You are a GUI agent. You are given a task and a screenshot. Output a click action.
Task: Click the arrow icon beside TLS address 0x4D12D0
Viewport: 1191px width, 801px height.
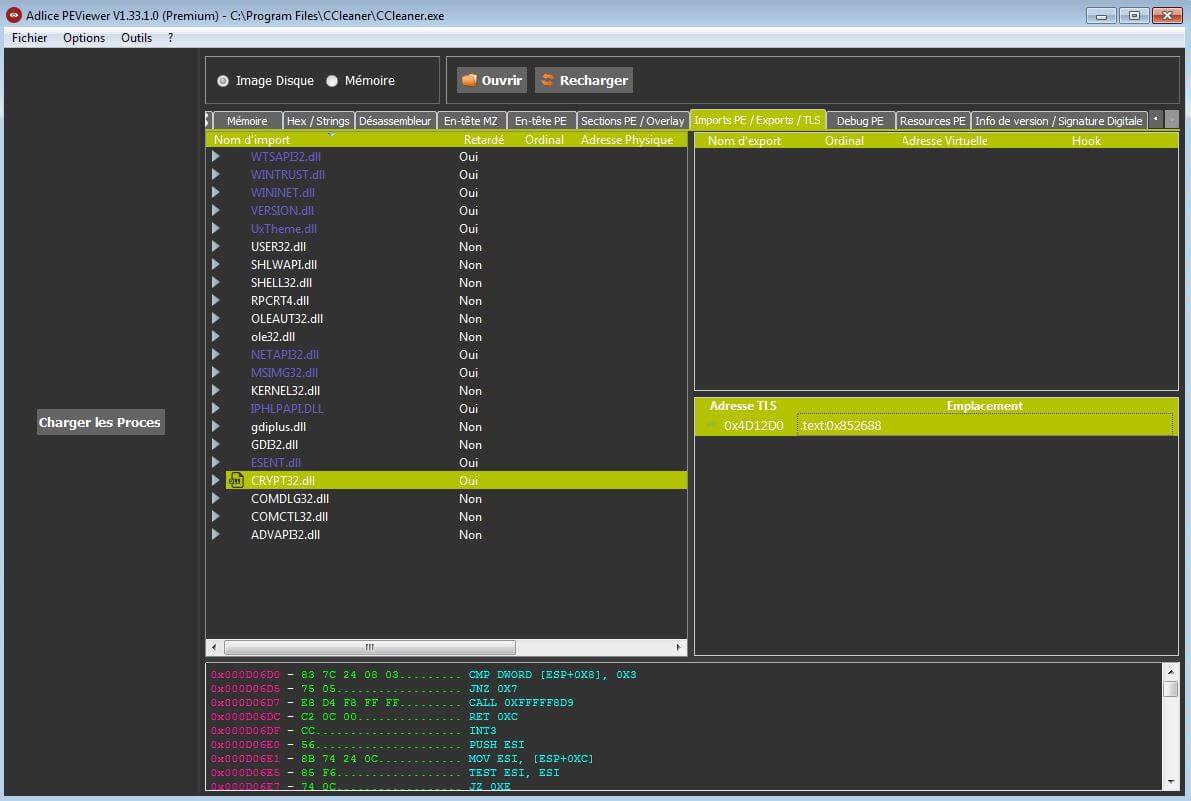pos(711,426)
